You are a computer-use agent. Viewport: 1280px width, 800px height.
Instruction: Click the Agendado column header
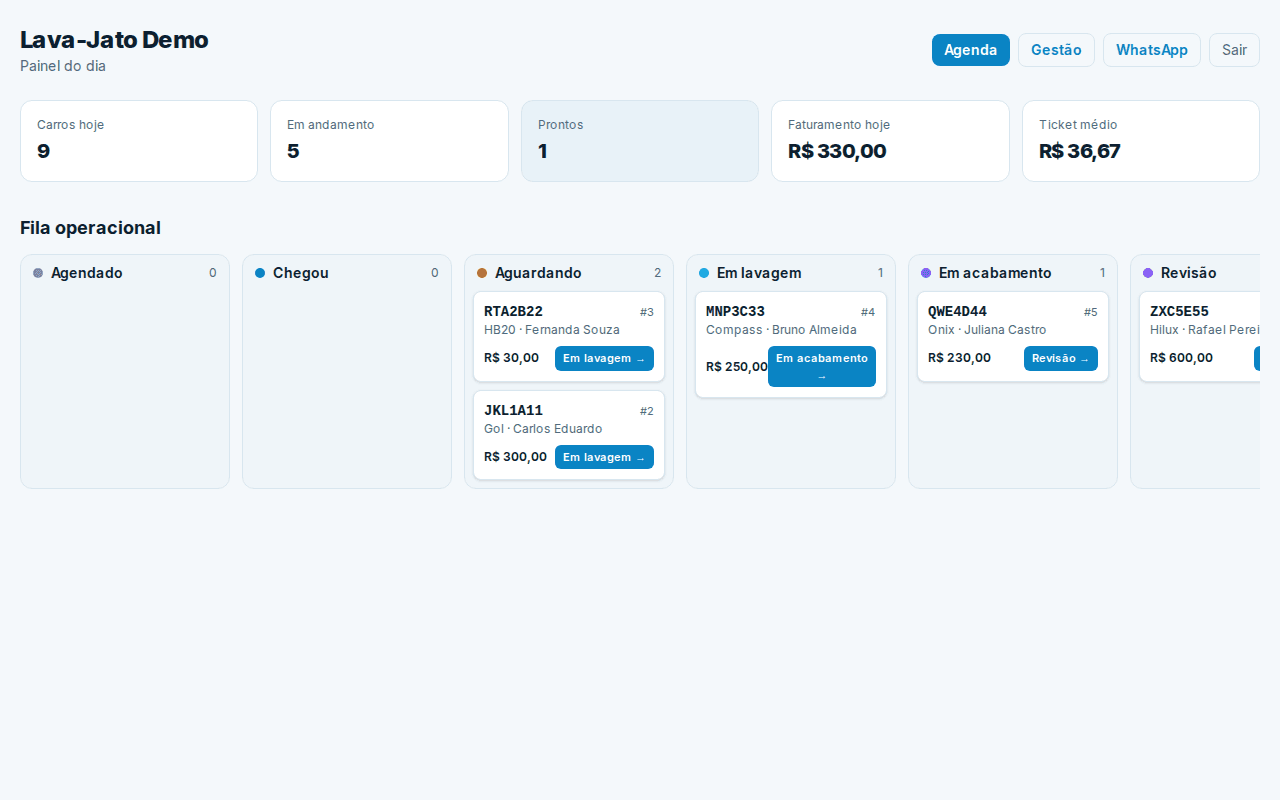(125, 273)
